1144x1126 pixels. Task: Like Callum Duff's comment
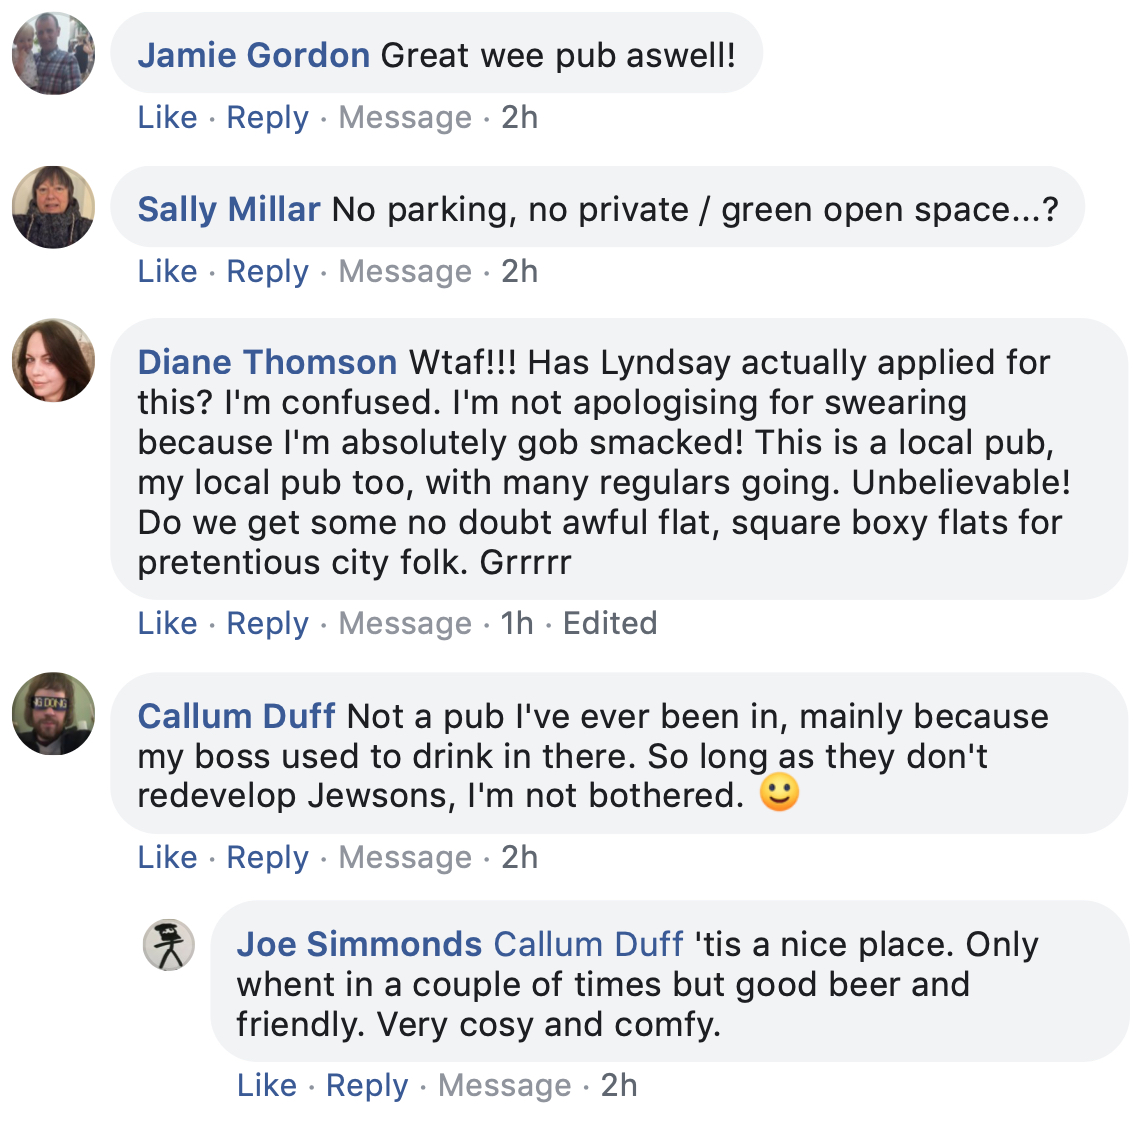(x=167, y=857)
